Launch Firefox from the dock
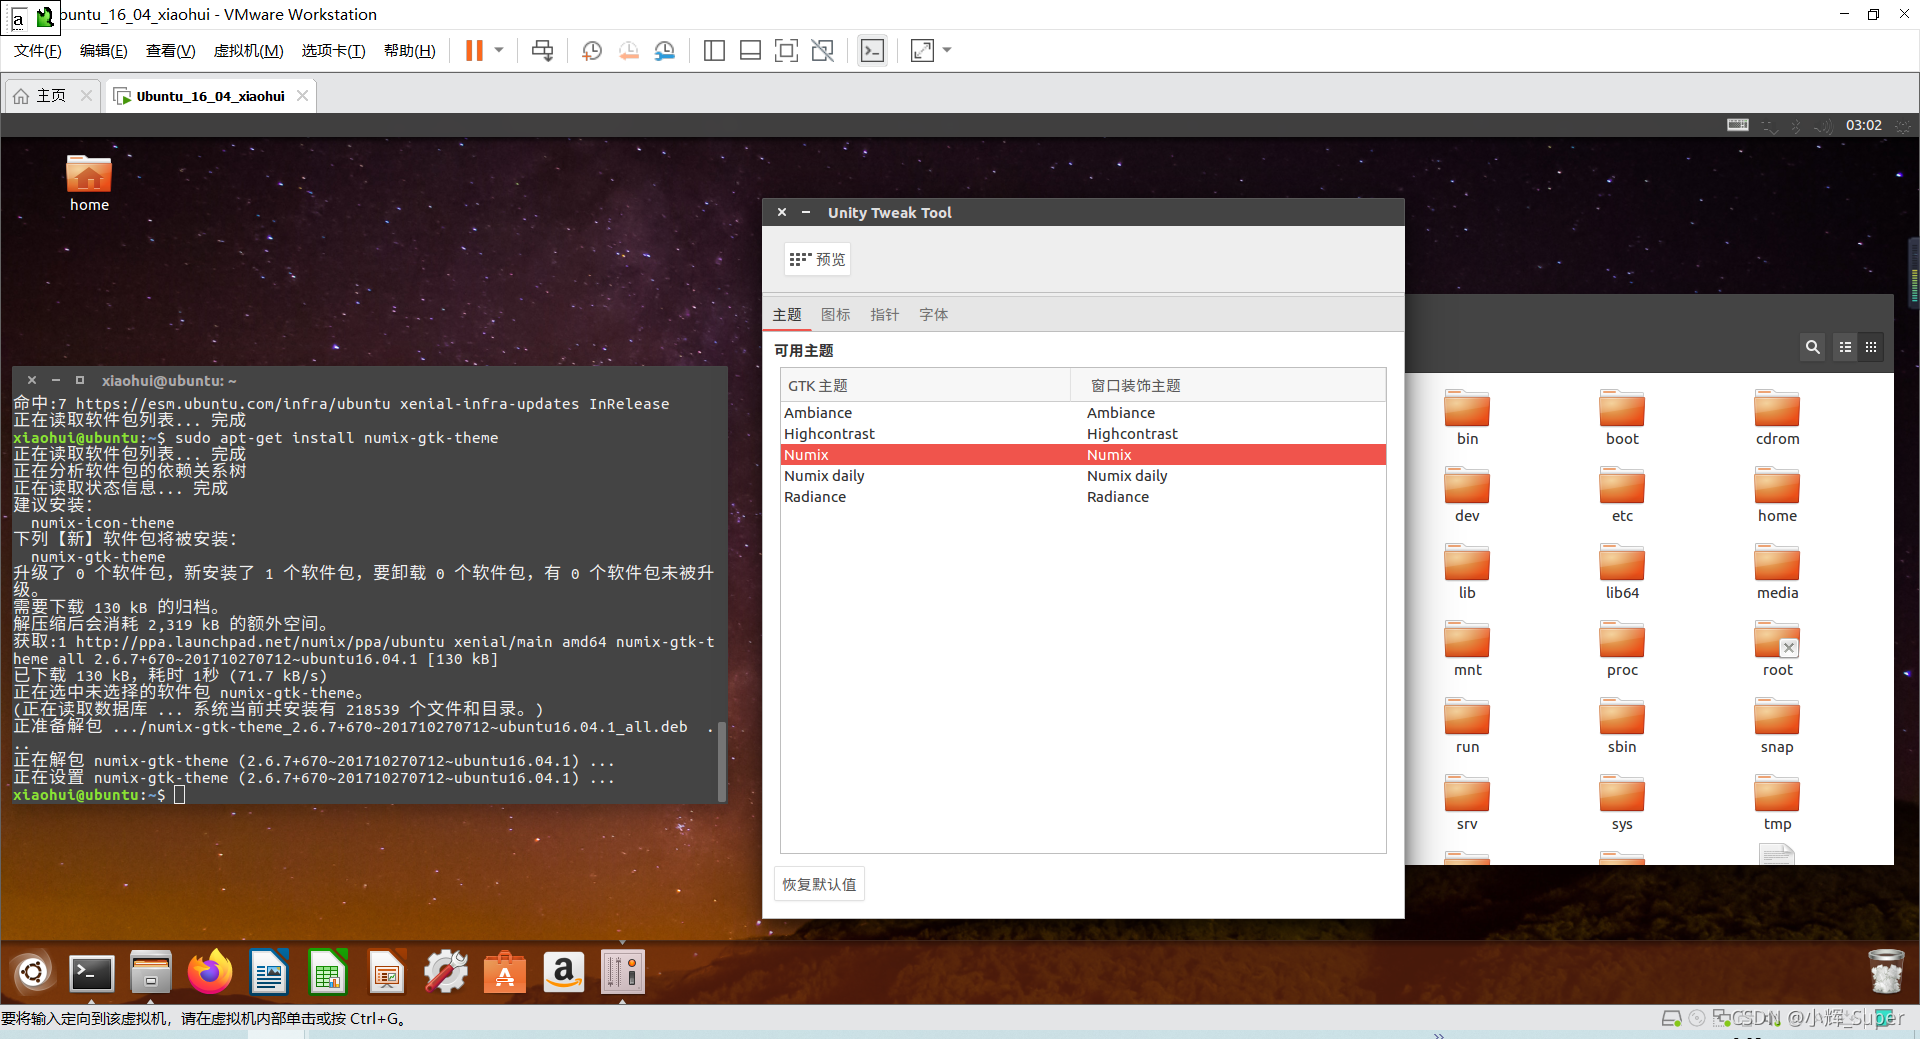 coord(209,972)
